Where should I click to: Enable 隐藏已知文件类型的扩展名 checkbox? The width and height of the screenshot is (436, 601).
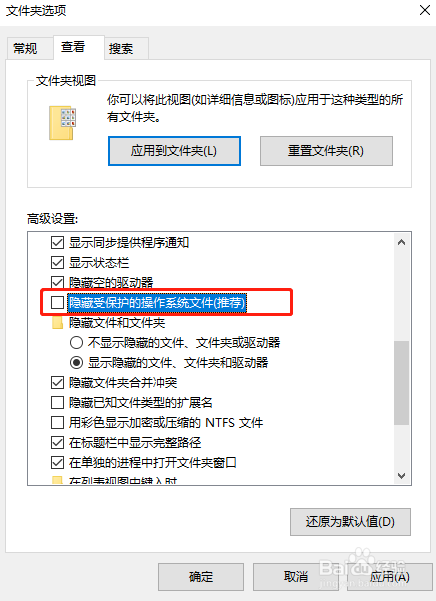tap(57, 402)
